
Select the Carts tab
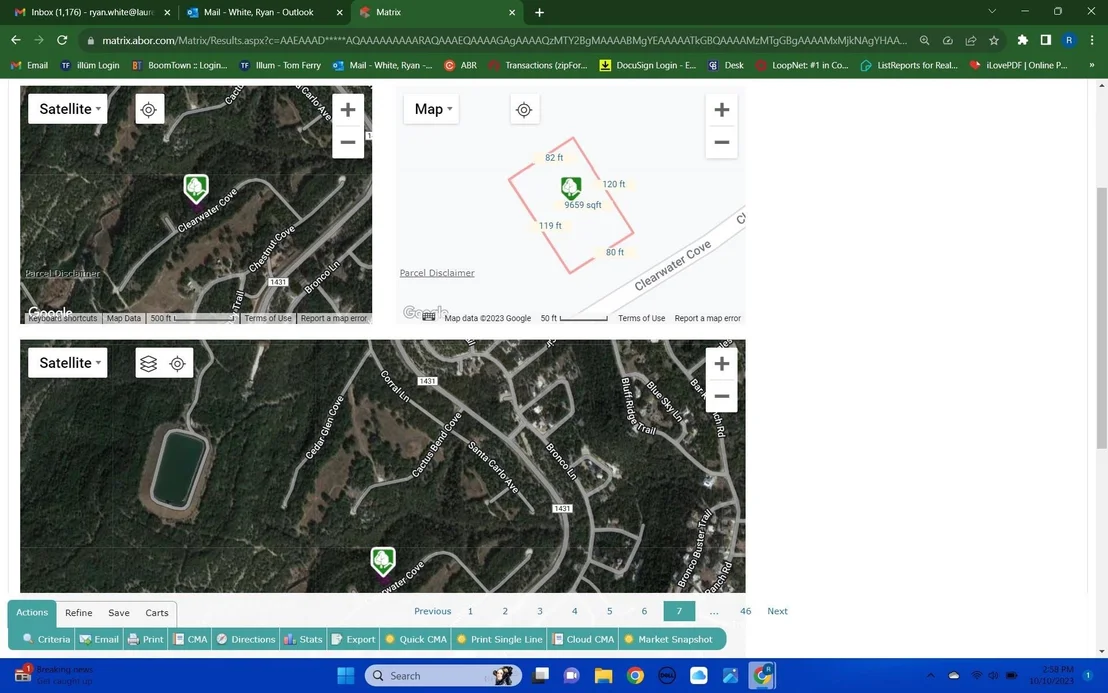click(157, 612)
